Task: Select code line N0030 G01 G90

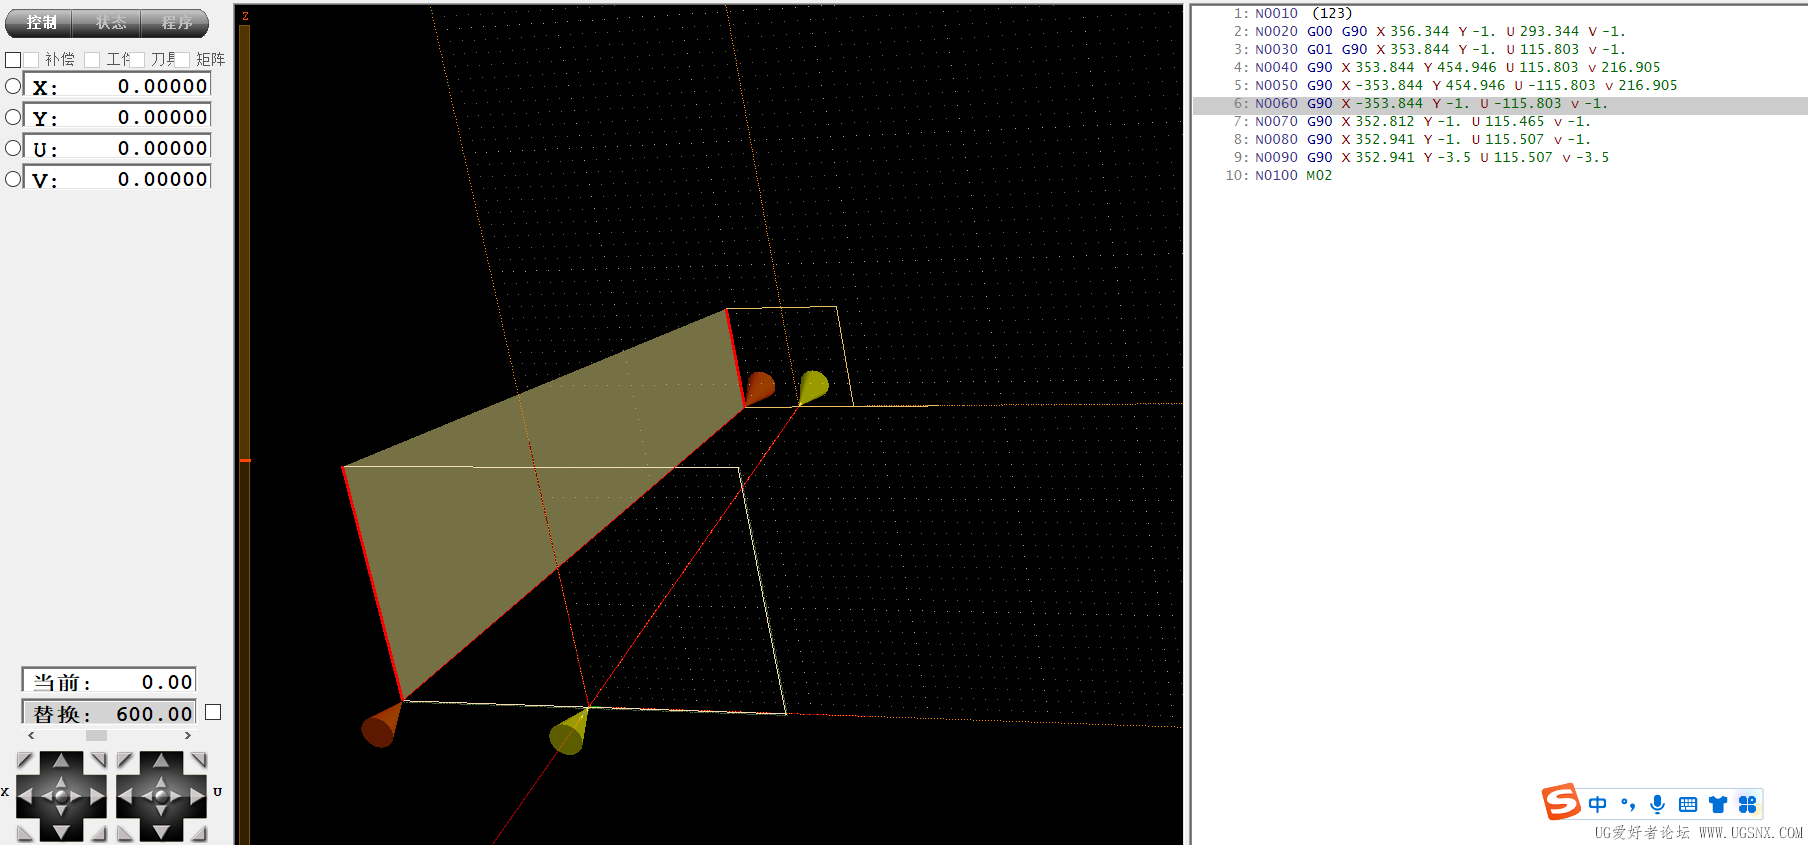Action: pos(1500,49)
